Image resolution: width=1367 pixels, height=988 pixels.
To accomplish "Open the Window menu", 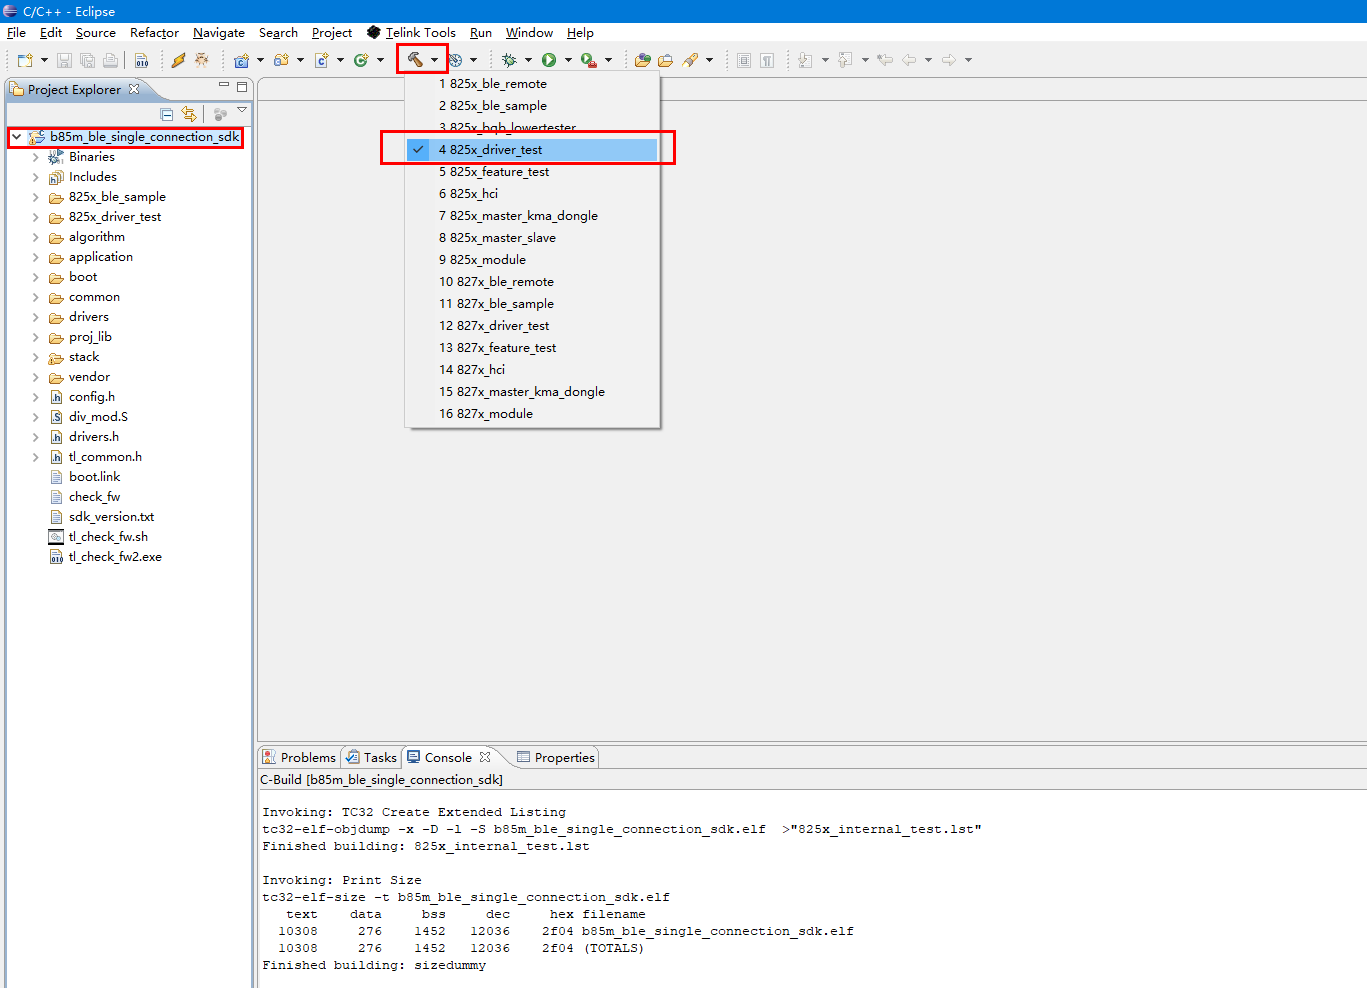I will (x=529, y=33).
